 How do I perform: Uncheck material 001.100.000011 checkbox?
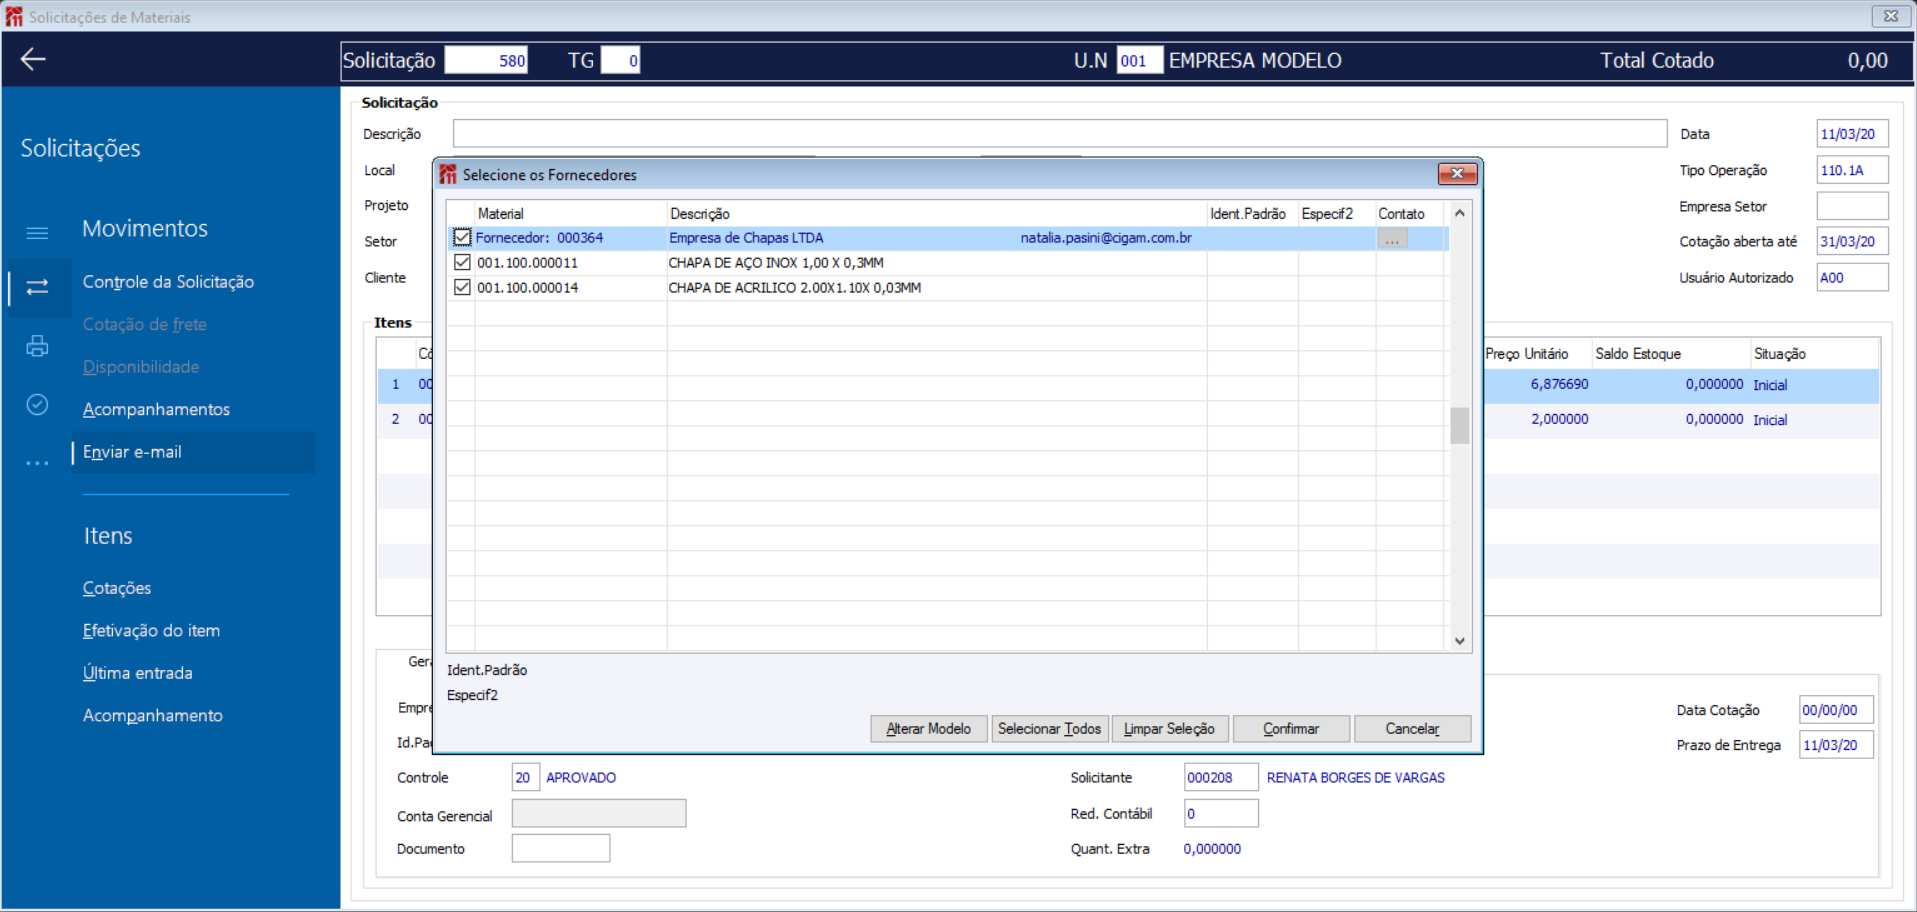click(462, 262)
